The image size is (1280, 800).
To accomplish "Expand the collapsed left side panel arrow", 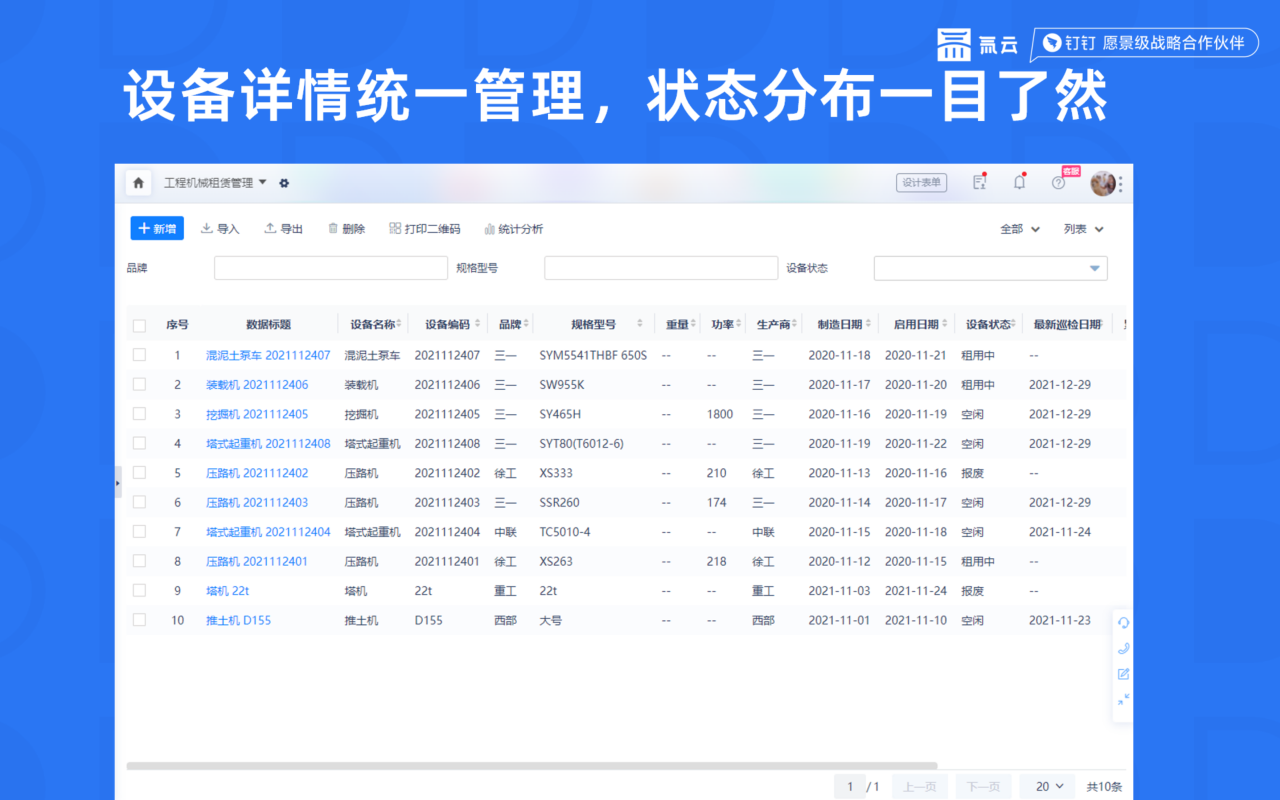I will pyautogui.click(x=118, y=482).
